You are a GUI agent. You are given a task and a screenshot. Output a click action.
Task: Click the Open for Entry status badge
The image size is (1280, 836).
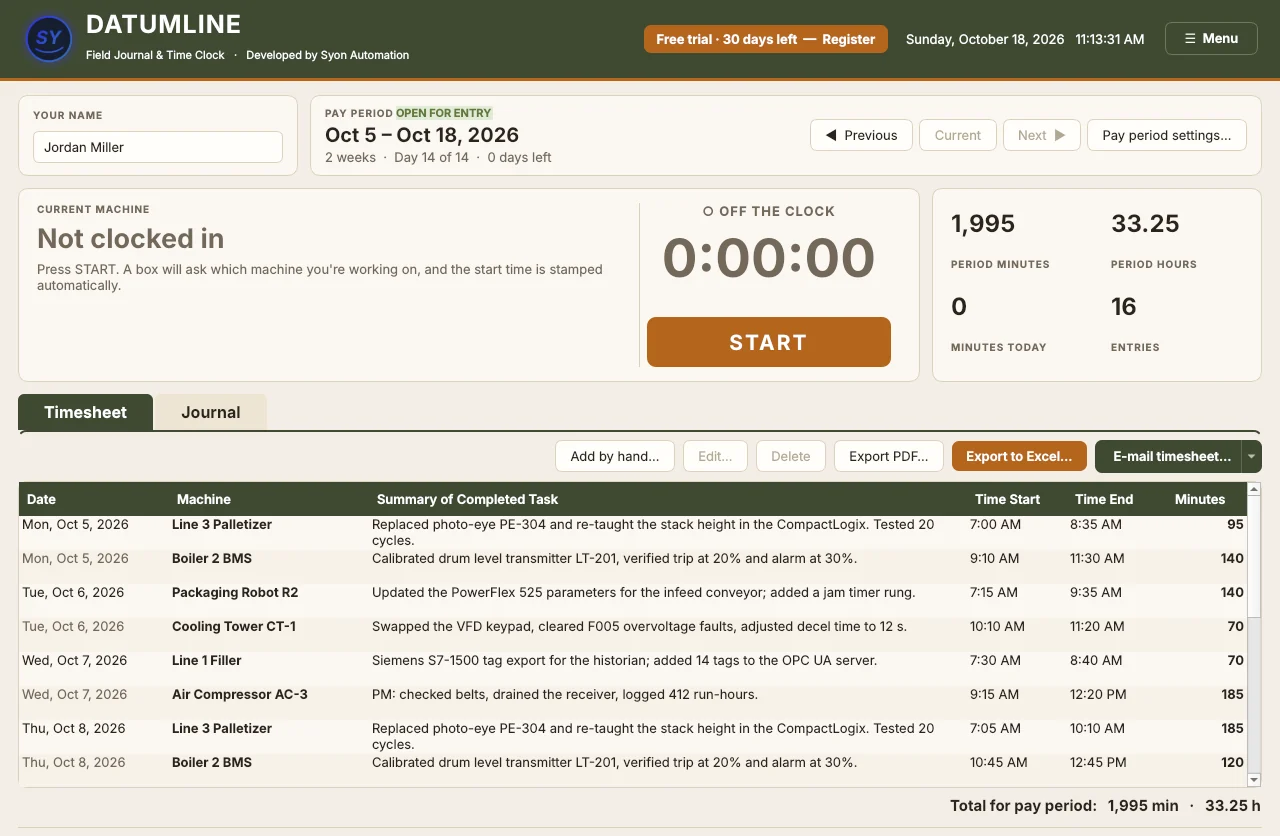coord(444,113)
